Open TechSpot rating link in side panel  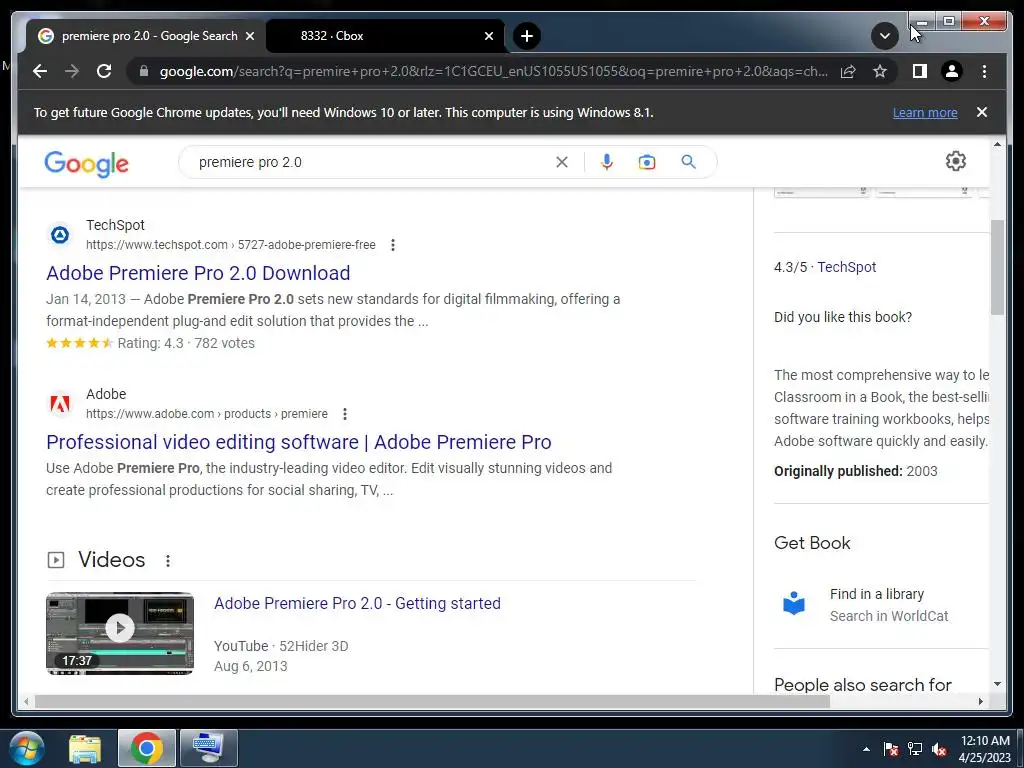click(x=846, y=267)
